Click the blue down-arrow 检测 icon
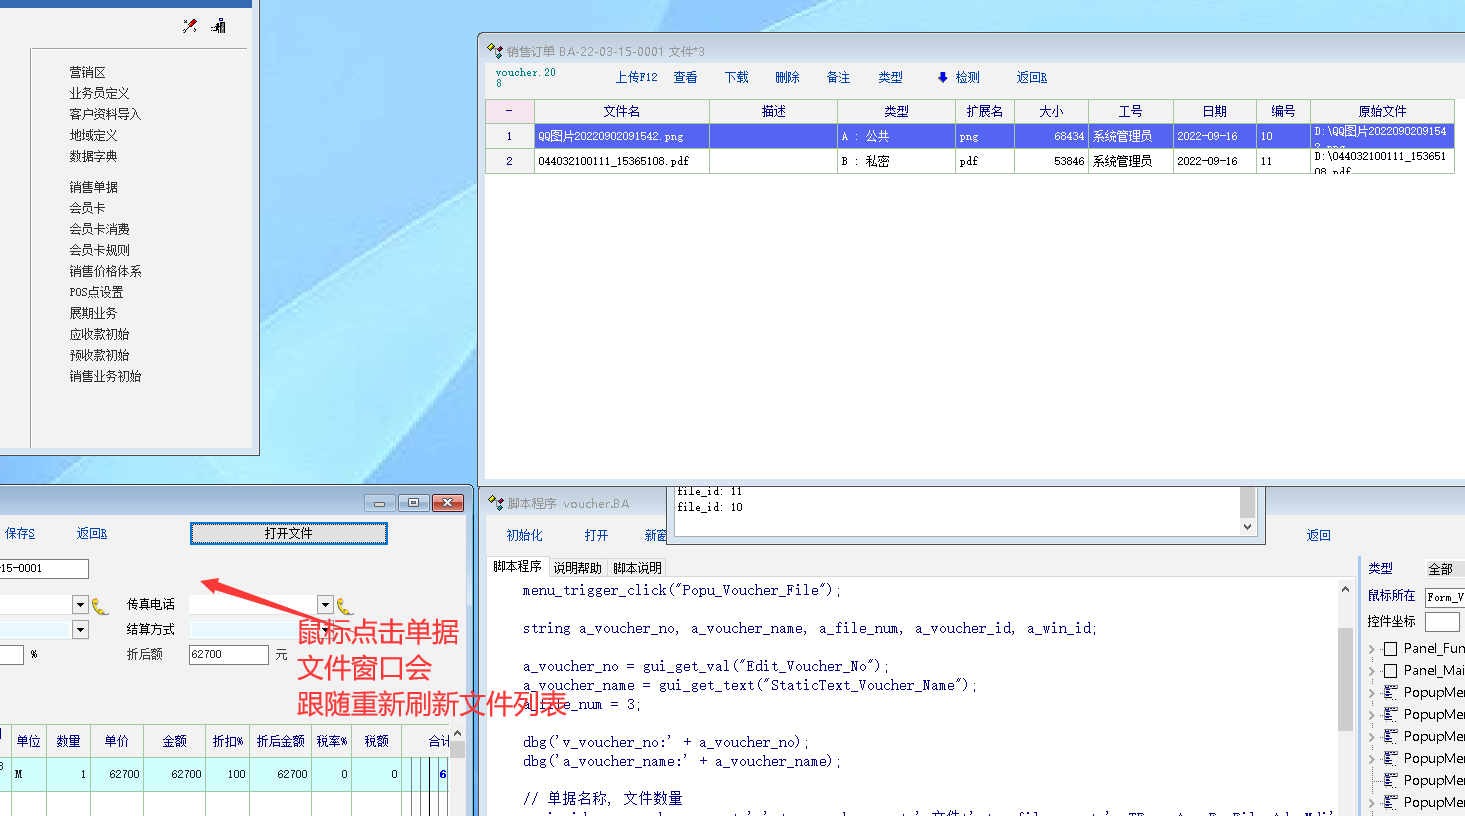The height and width of the screenshot is (816, 1465). click(x=942, y=78)
